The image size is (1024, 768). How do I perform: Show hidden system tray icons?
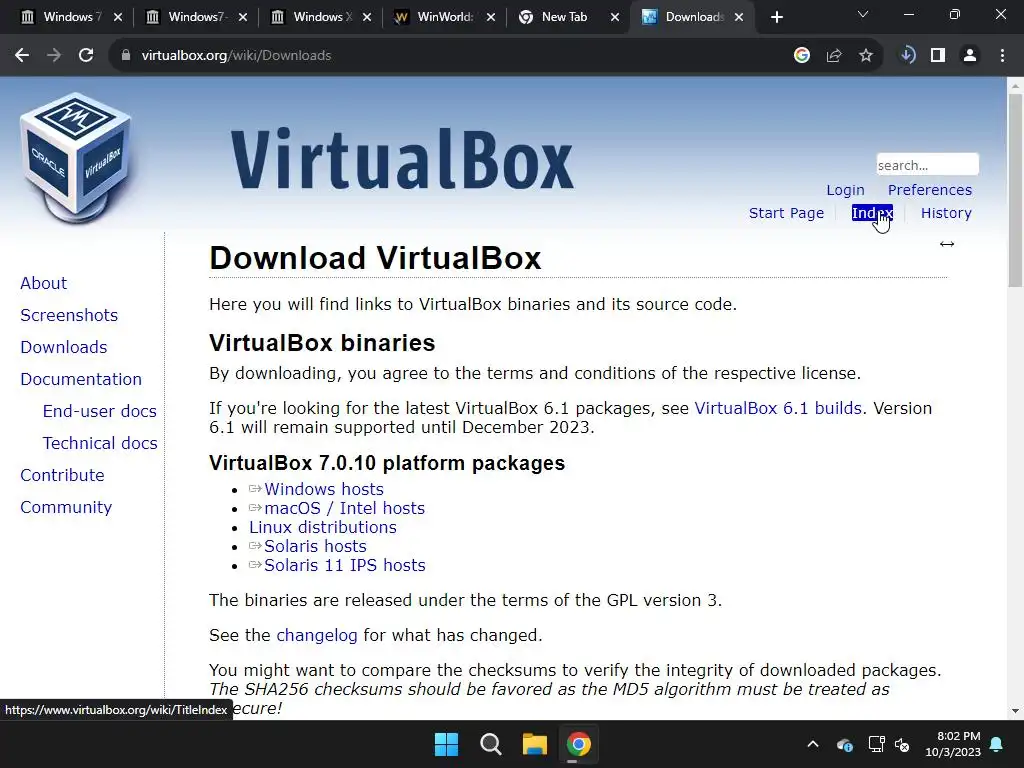813,744
